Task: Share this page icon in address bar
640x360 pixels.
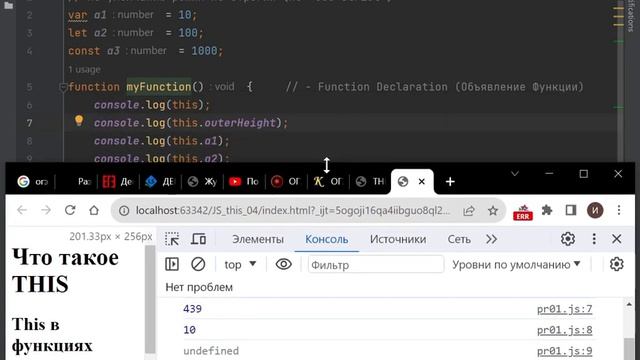Action: [x=469, y=211]
